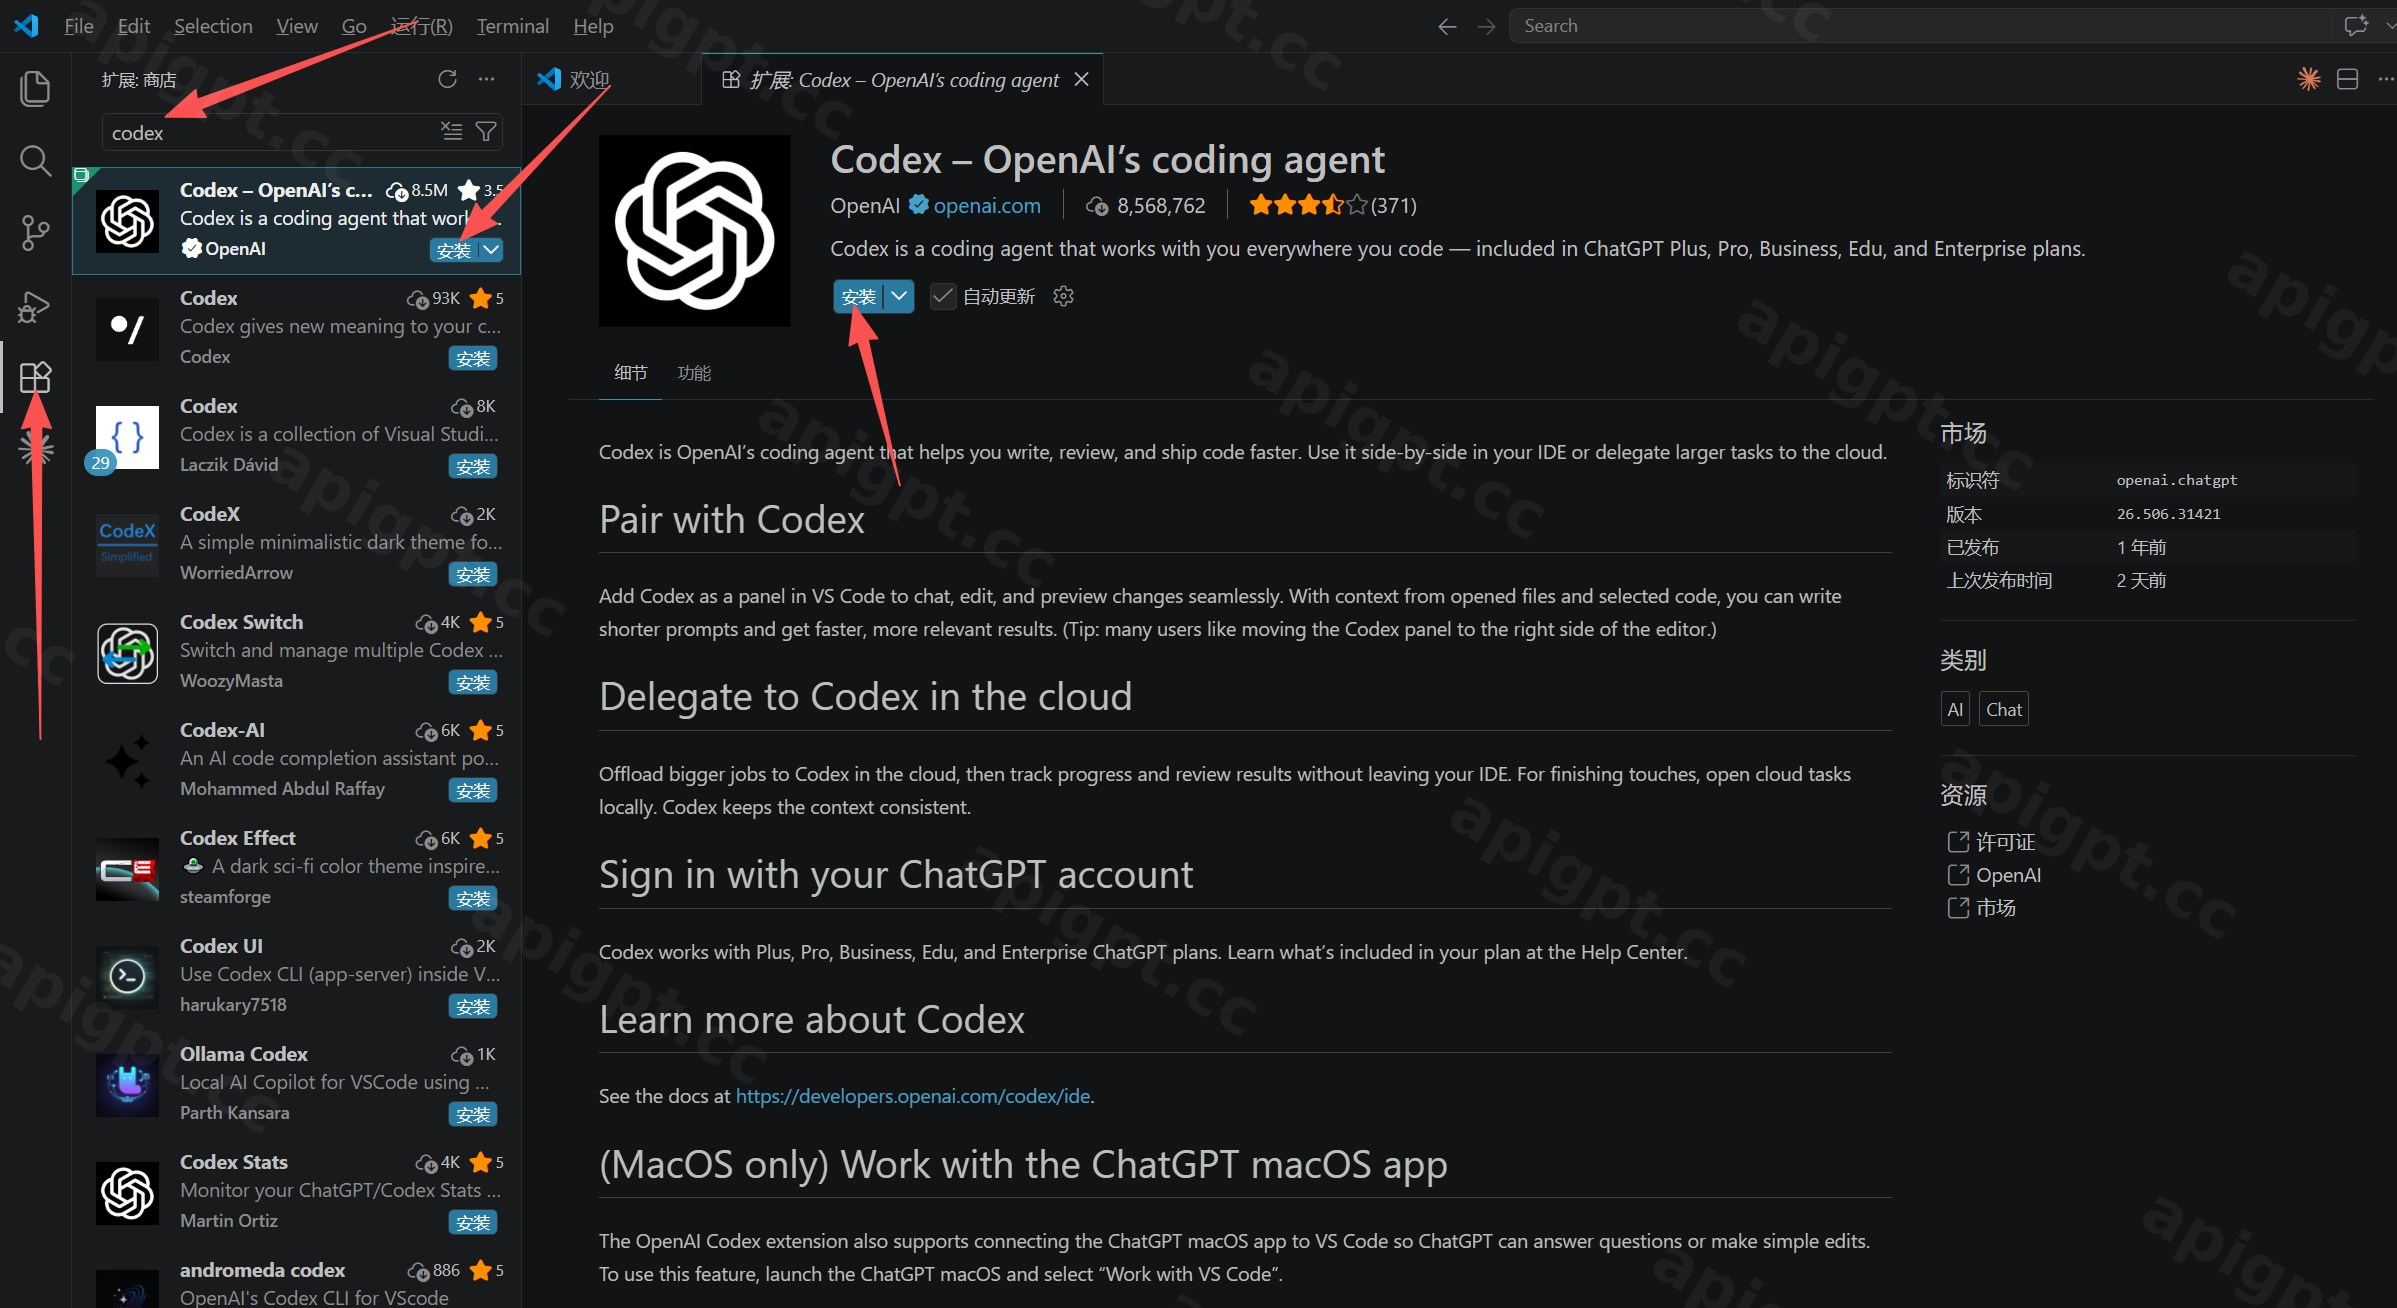Image resolution: width=2397 pixels, height=1308 pixels.
Task: Open the Selection menu
Action: point(213,26)
